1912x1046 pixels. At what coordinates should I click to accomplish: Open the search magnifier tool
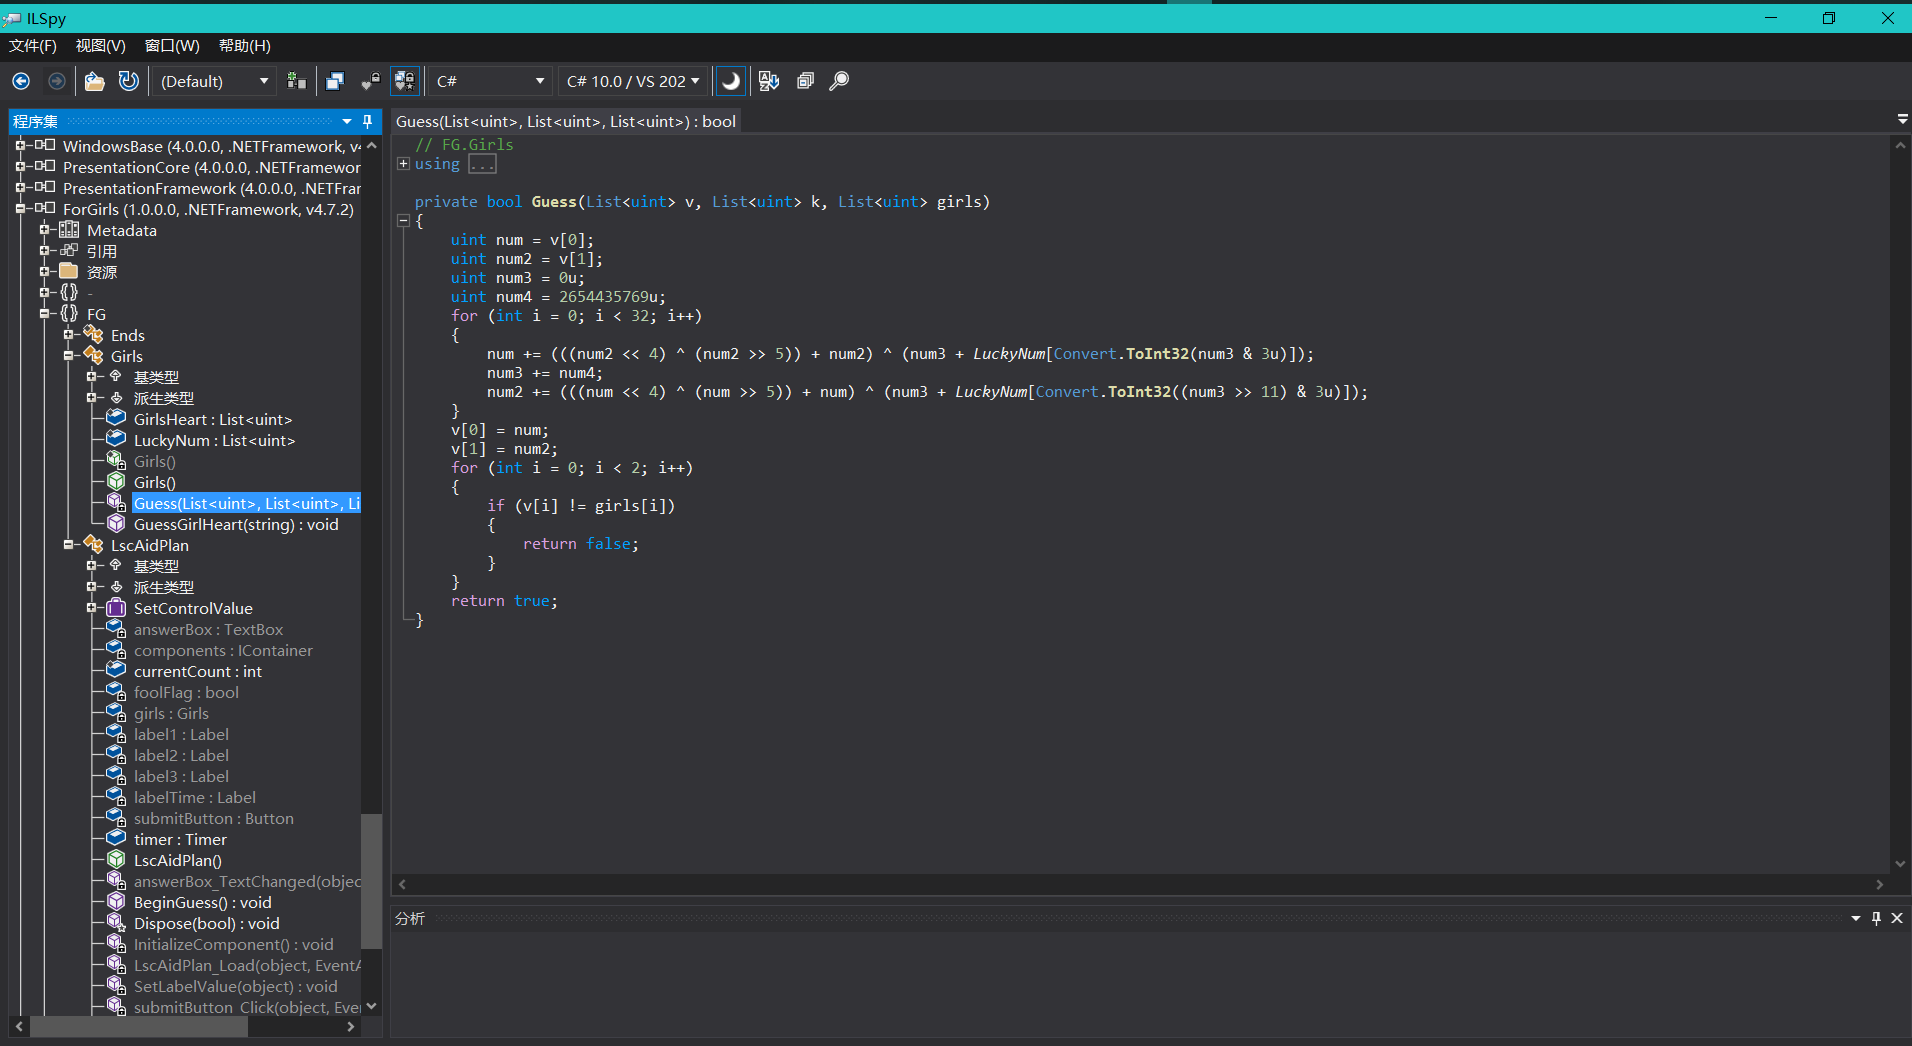pyautogui.click(x=840, y=81)
